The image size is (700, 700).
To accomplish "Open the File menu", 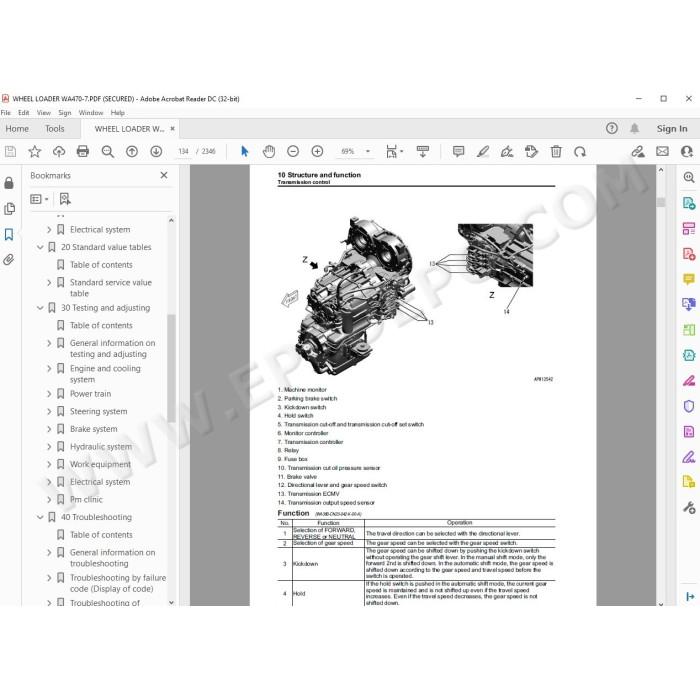I will [6, 113].
